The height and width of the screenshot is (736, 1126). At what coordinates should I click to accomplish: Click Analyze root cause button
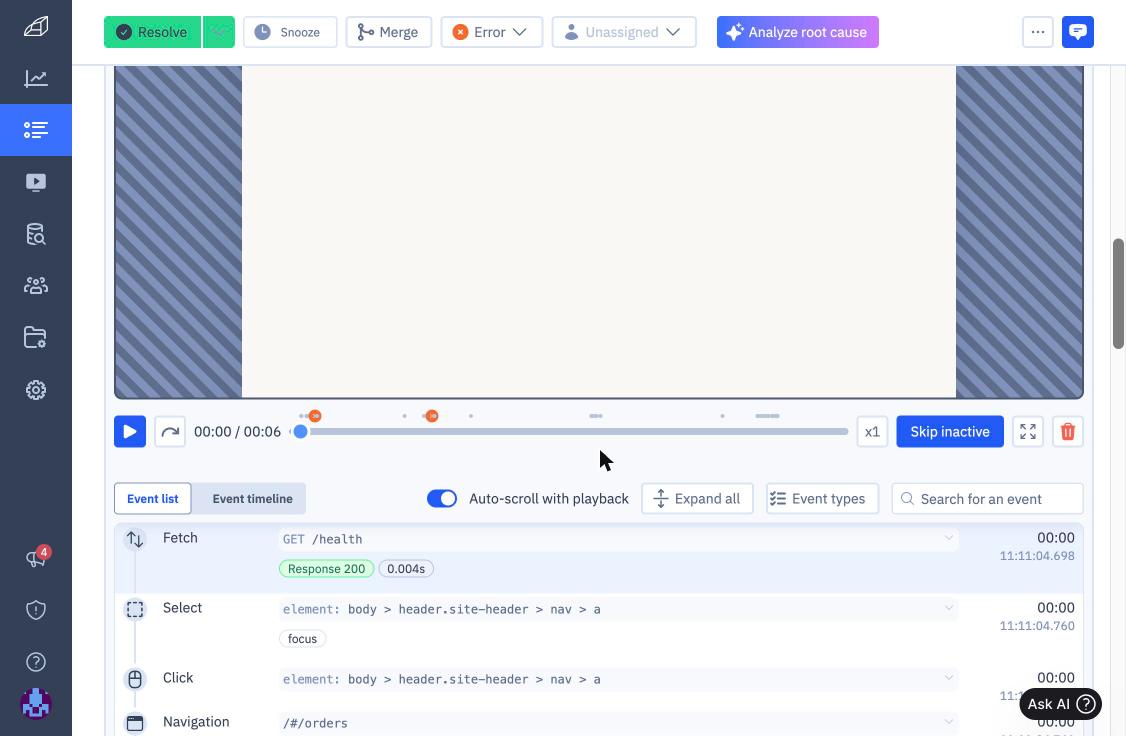click(x=797, y=32)
